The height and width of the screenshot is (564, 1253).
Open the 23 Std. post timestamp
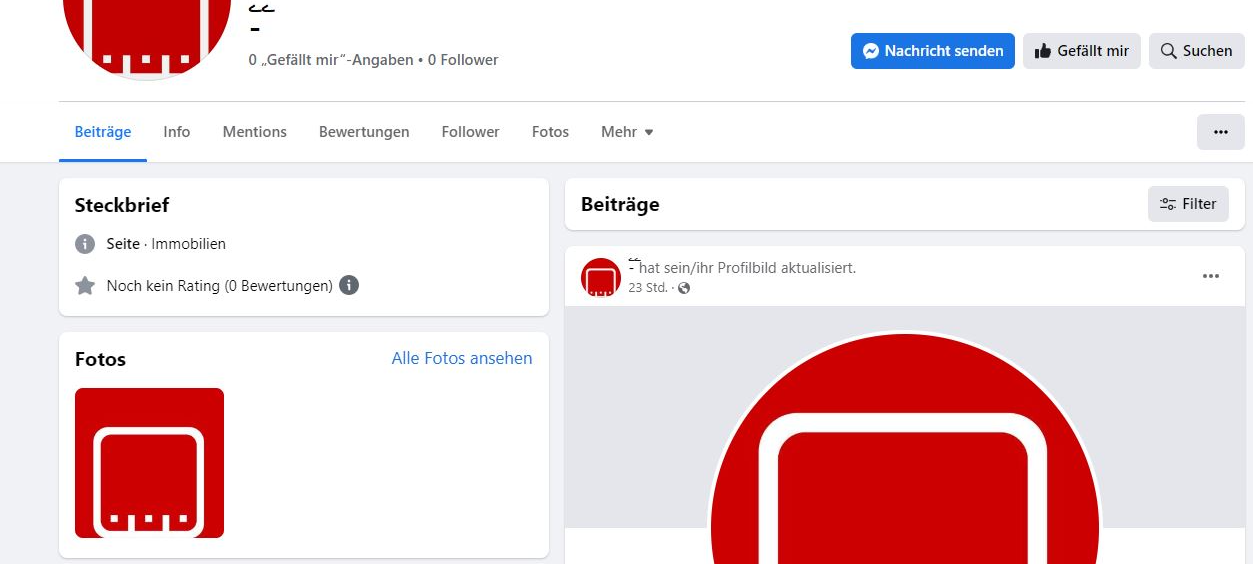point(648,288)
